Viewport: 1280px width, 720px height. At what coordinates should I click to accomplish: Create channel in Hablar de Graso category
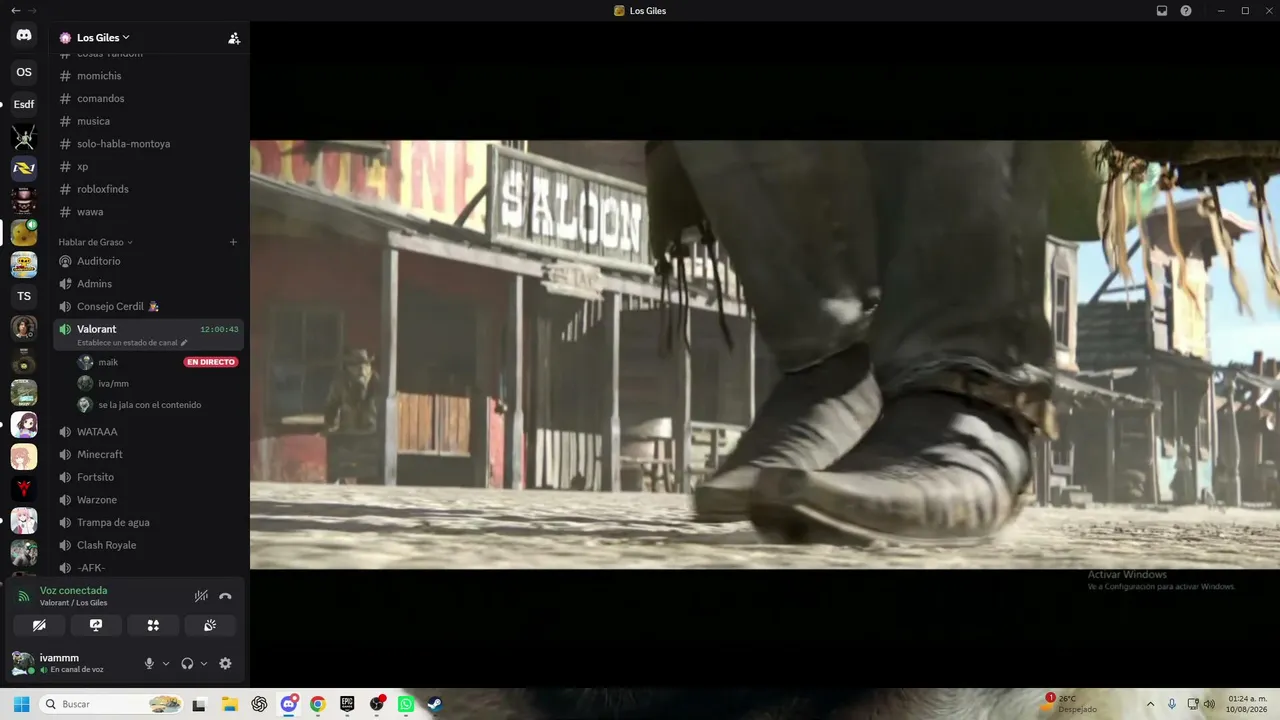[233, 242]
